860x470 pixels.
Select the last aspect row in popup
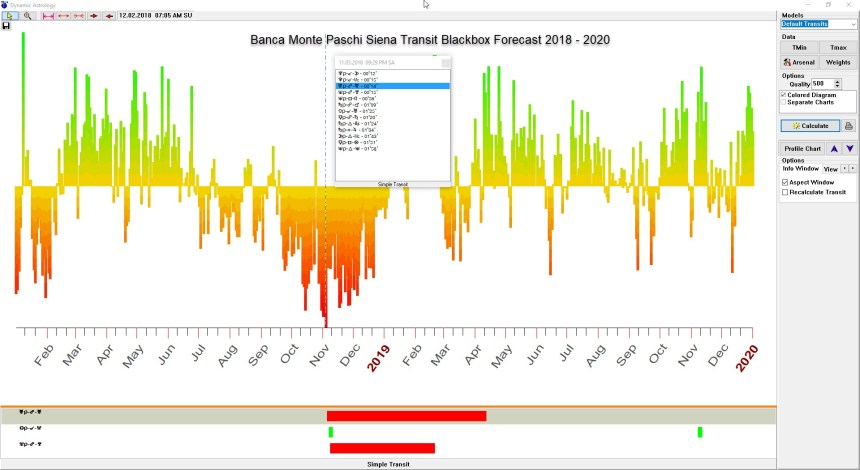pos(392,149)
